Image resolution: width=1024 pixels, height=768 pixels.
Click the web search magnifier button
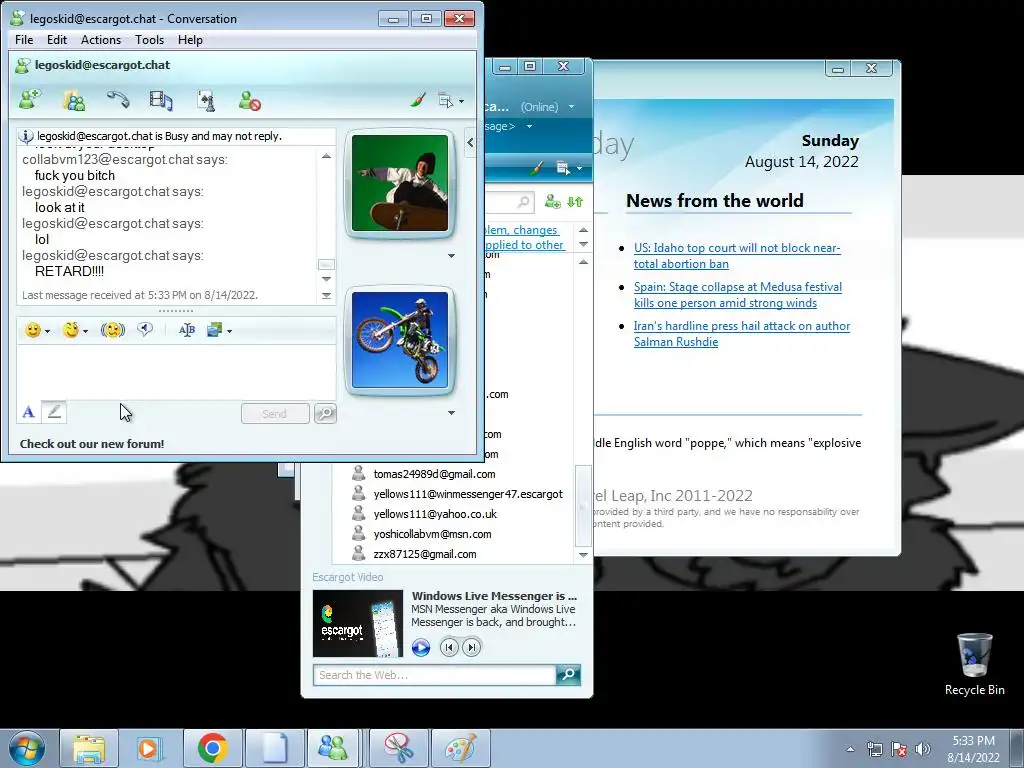[x=568, y=675]
